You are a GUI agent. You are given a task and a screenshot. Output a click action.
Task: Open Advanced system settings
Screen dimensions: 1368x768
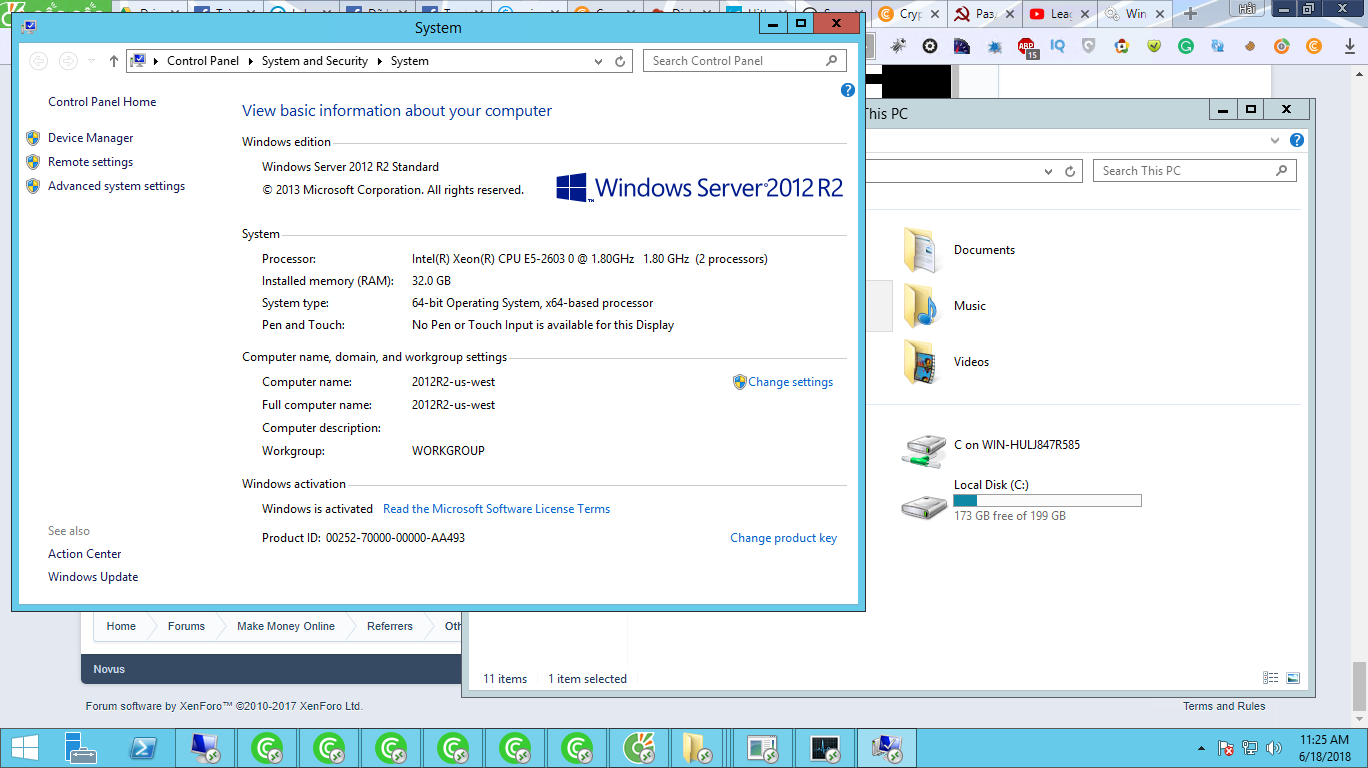point(116,186)
